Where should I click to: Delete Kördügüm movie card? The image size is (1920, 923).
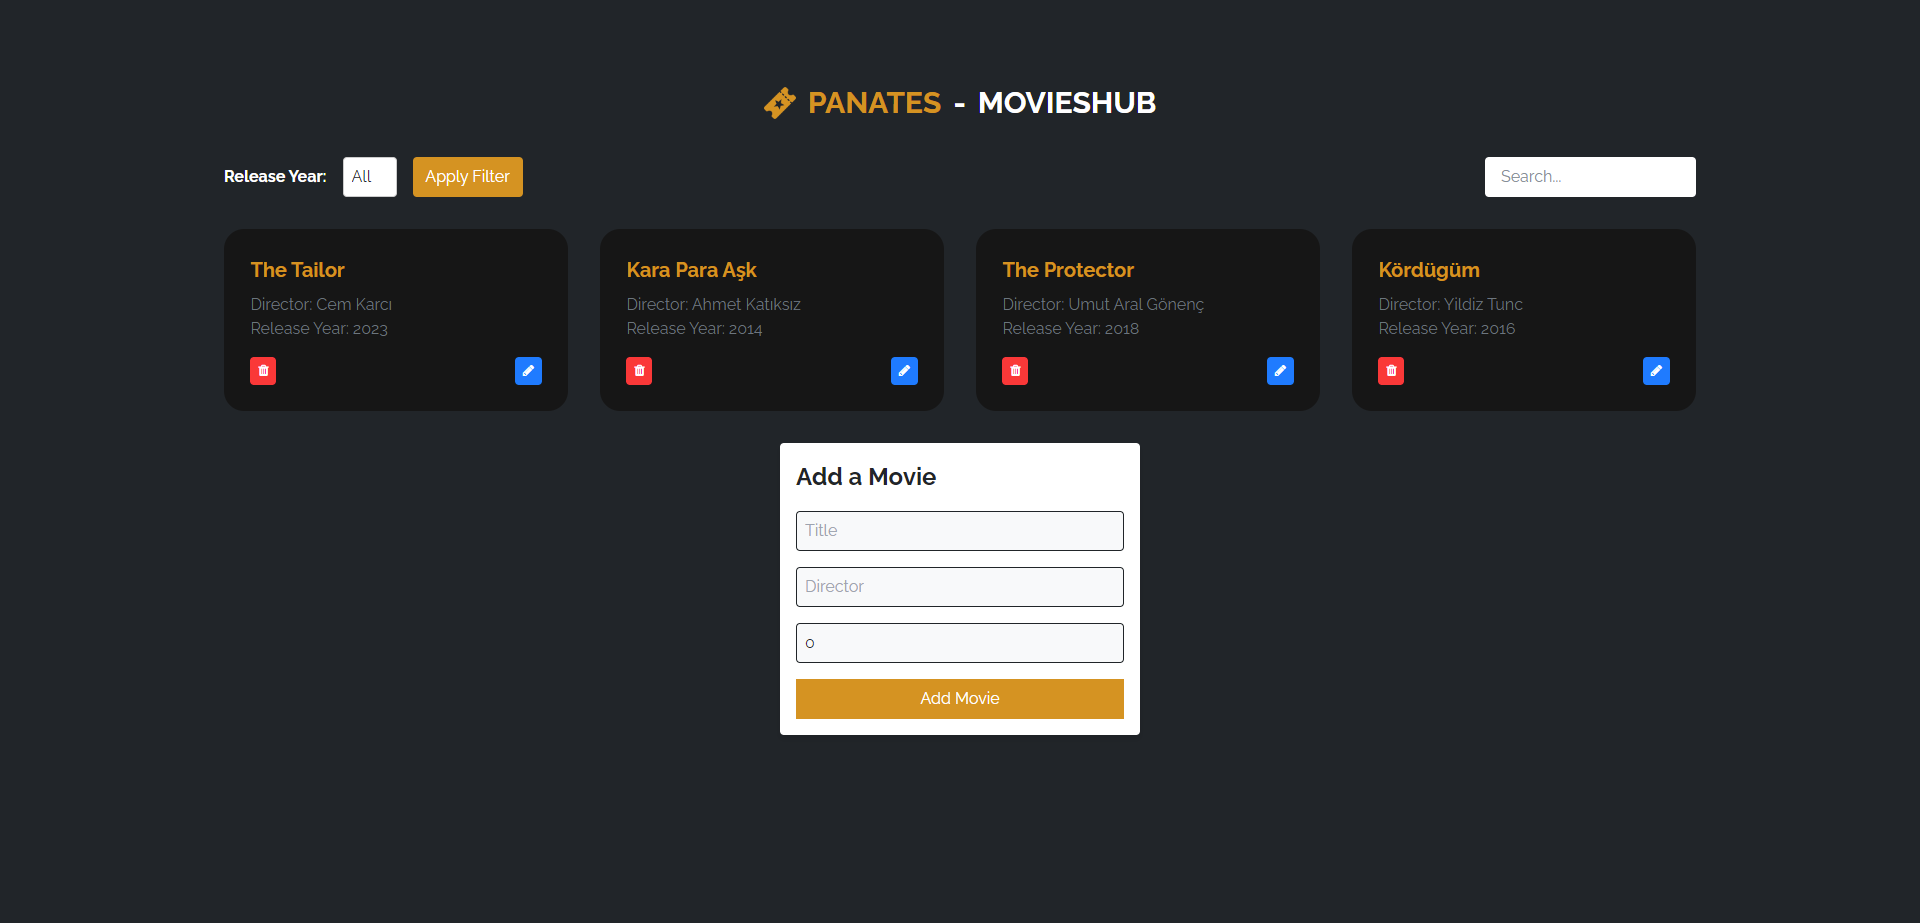pyautogui.click(x=1391, y=371)
